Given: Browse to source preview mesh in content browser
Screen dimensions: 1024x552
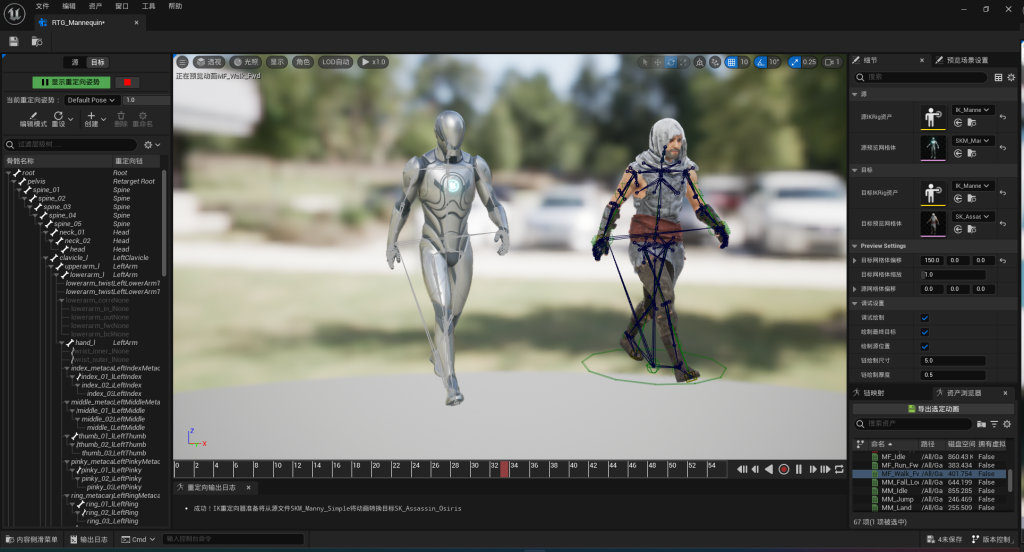Looking at the screenshot, I should pos(972,154).
